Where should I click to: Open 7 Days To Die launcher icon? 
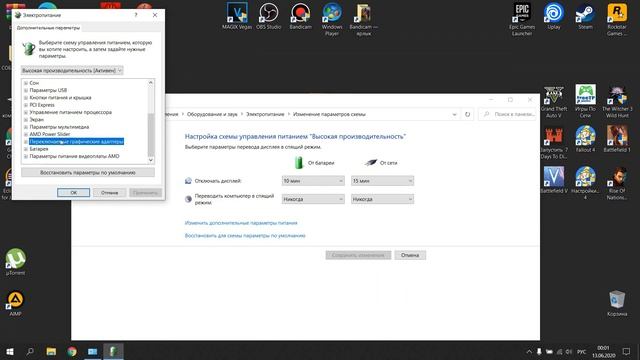[553, 142]
